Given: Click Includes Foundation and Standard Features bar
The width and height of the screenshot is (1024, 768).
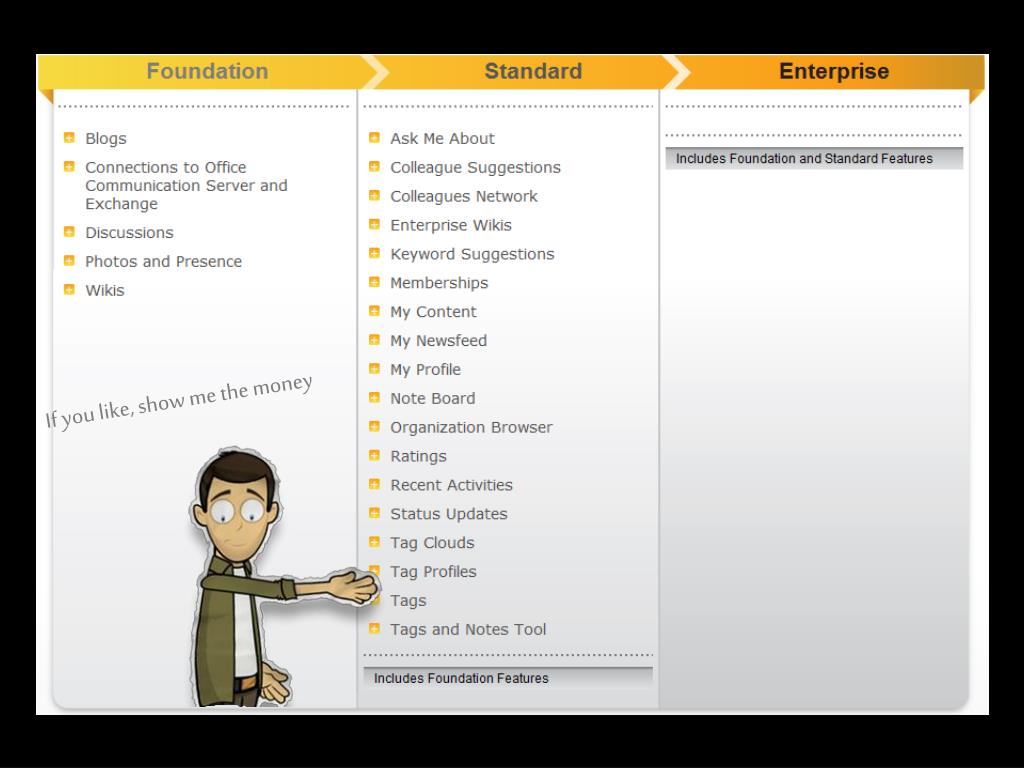Looking at the screenshot, I should [x=814, y=158].
